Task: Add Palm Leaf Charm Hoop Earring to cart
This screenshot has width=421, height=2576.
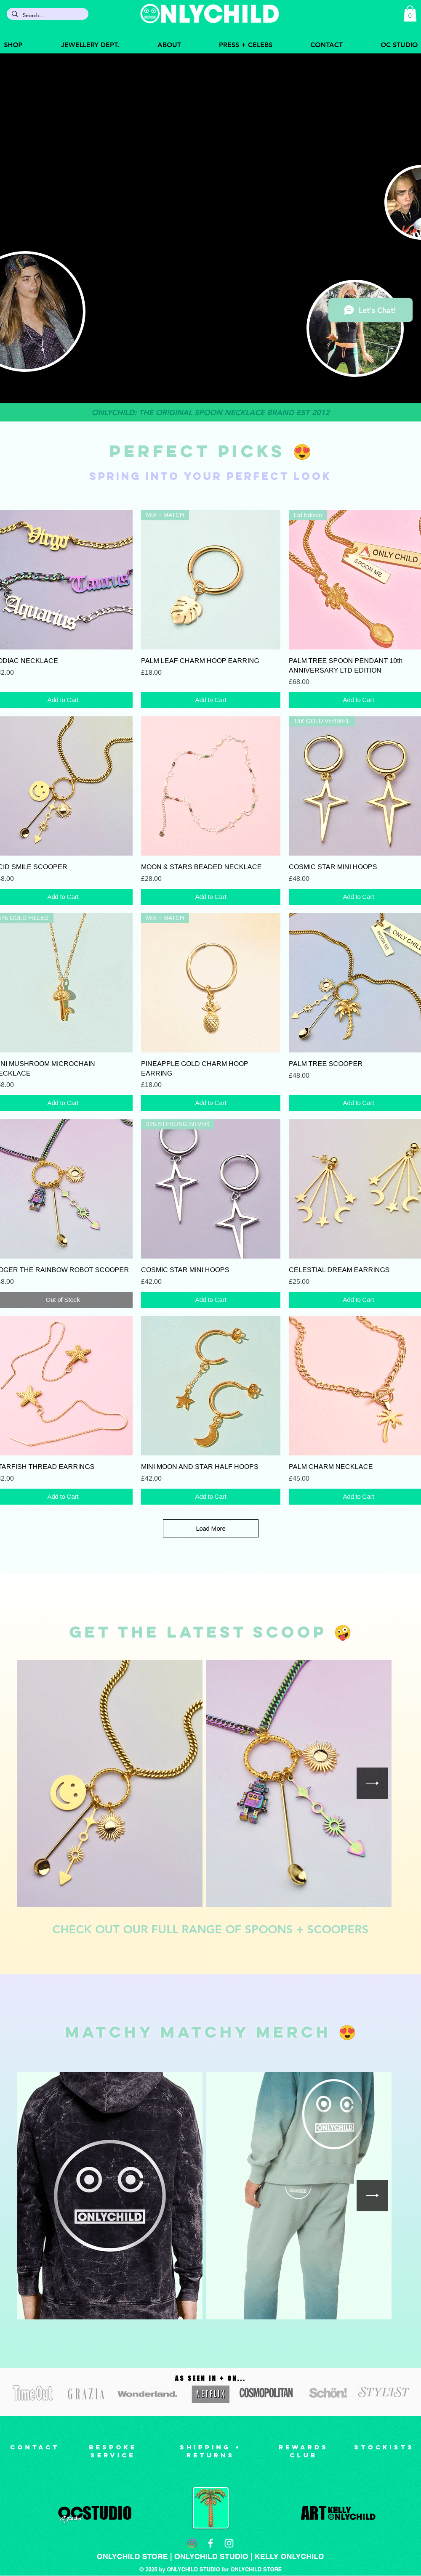Action: 210,700
